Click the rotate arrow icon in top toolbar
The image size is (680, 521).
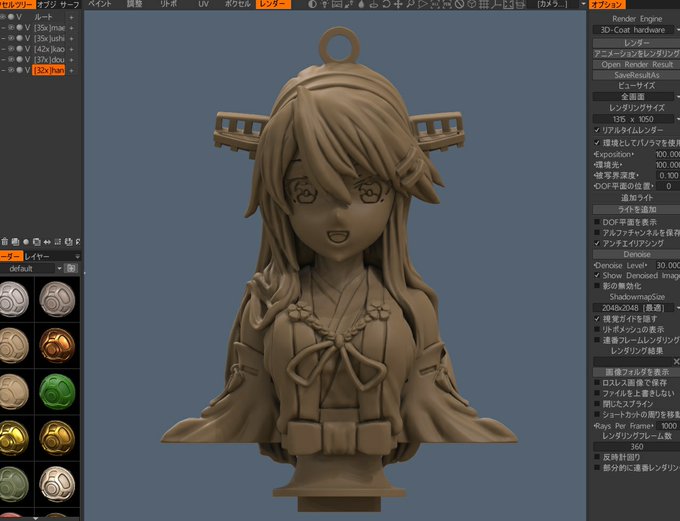coord(386,4)
